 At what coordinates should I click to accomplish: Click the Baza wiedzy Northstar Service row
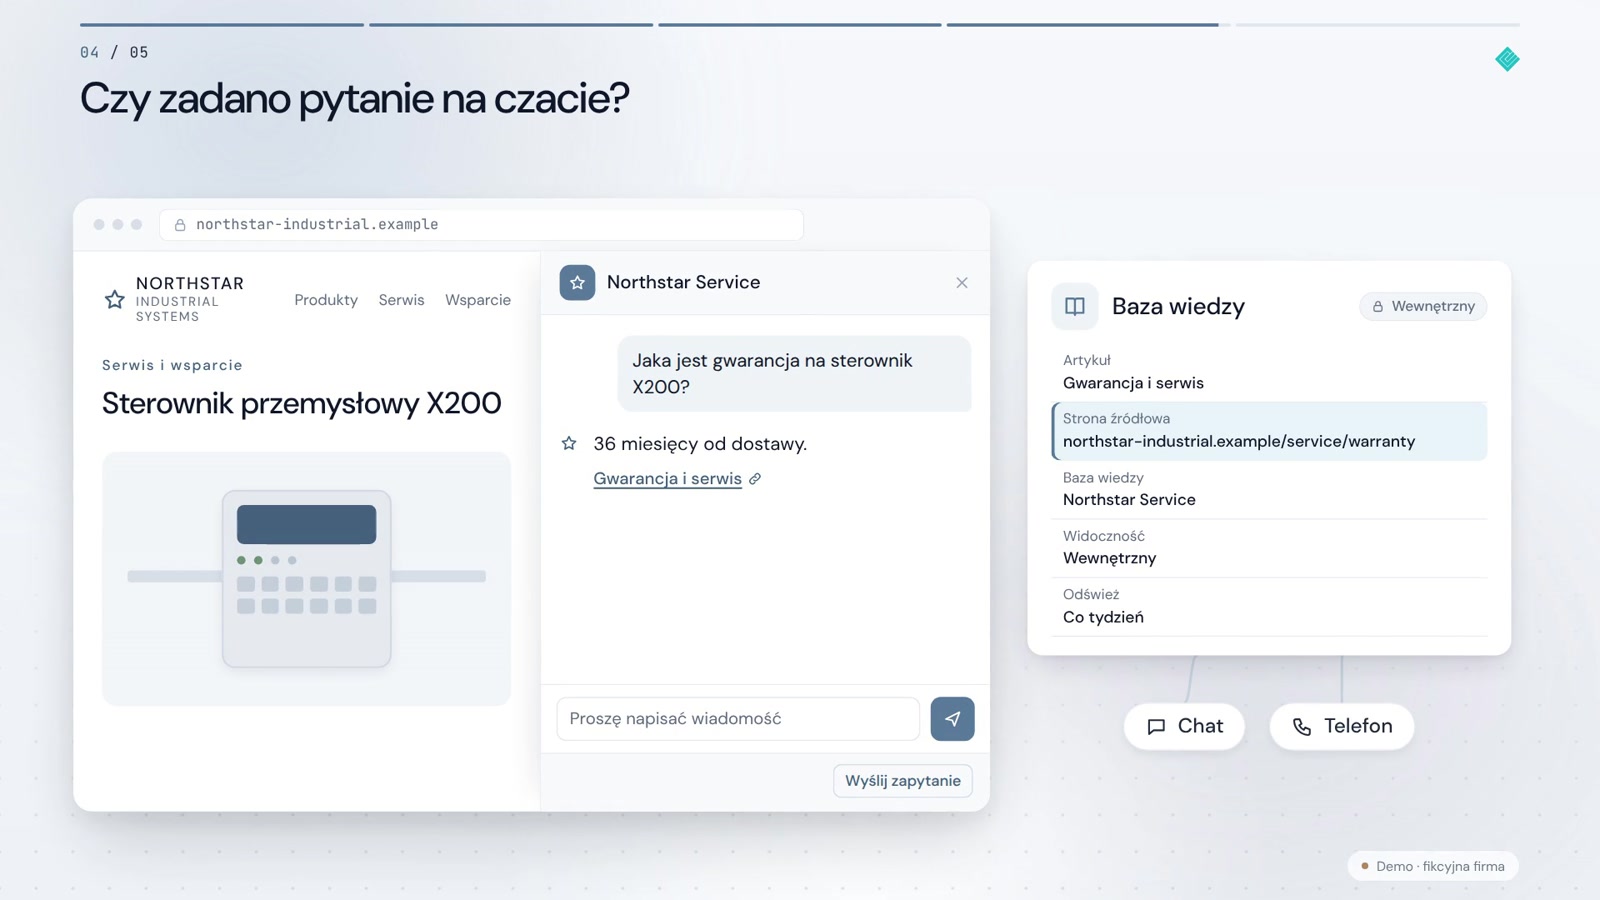1269,490
